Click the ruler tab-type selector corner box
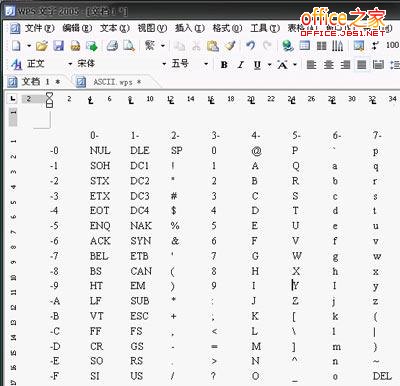This screenshot has height=386, width=400. coord(13,99)
